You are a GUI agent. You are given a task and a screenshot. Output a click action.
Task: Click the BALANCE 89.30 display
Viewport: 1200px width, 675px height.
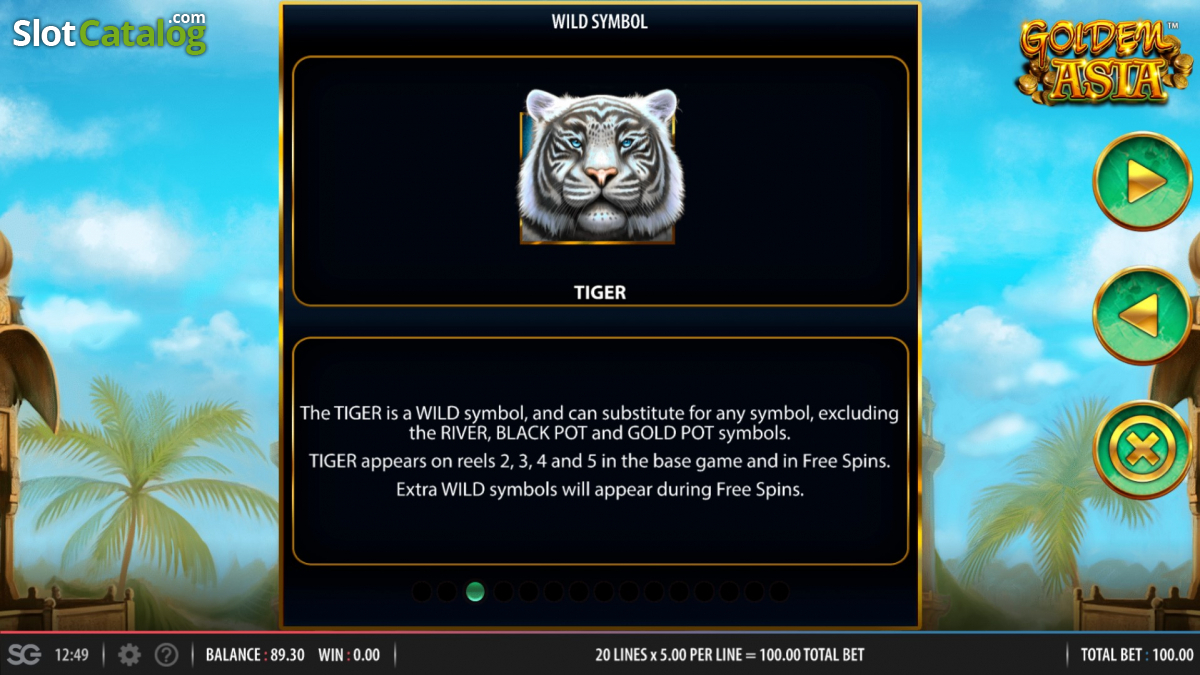pyautogui.click(x=255, y=655)
